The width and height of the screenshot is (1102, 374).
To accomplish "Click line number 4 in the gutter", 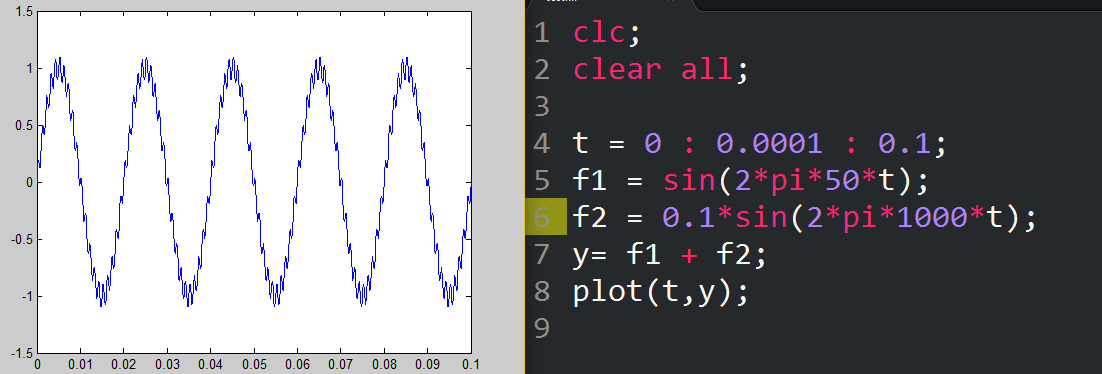I will tap(541, 144).
